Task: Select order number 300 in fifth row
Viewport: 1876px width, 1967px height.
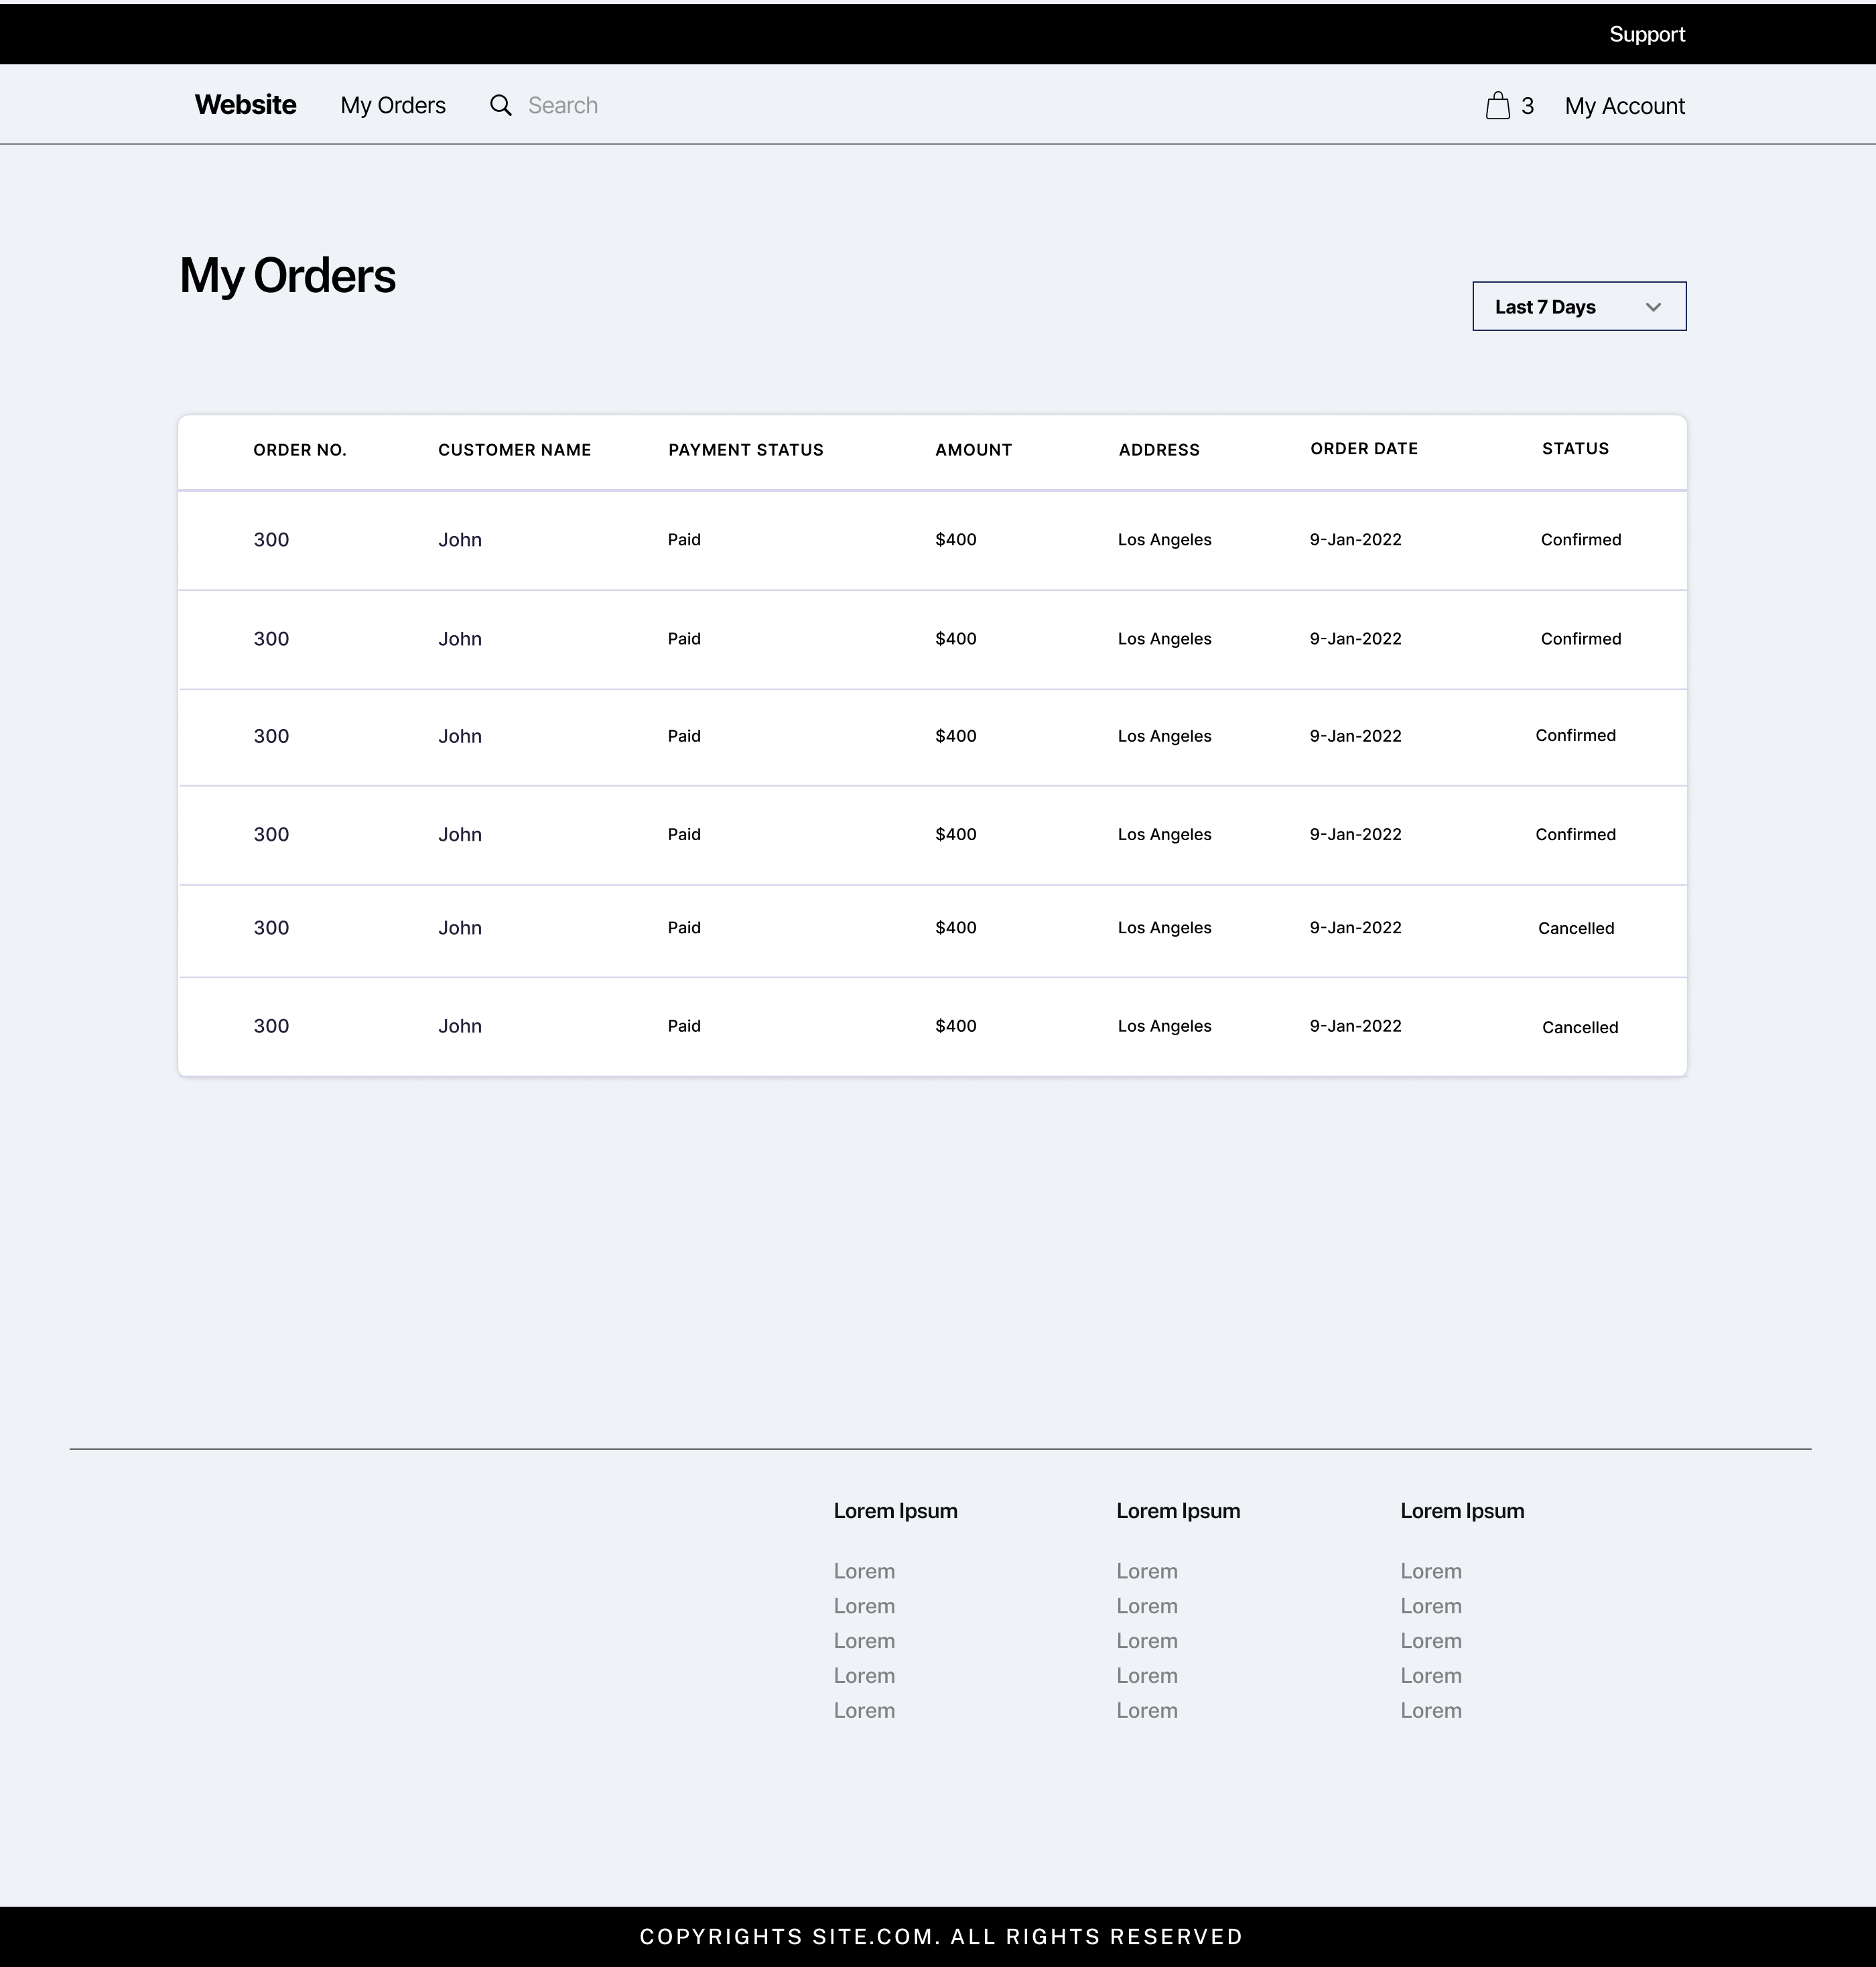Action: [x=271, y=928]
